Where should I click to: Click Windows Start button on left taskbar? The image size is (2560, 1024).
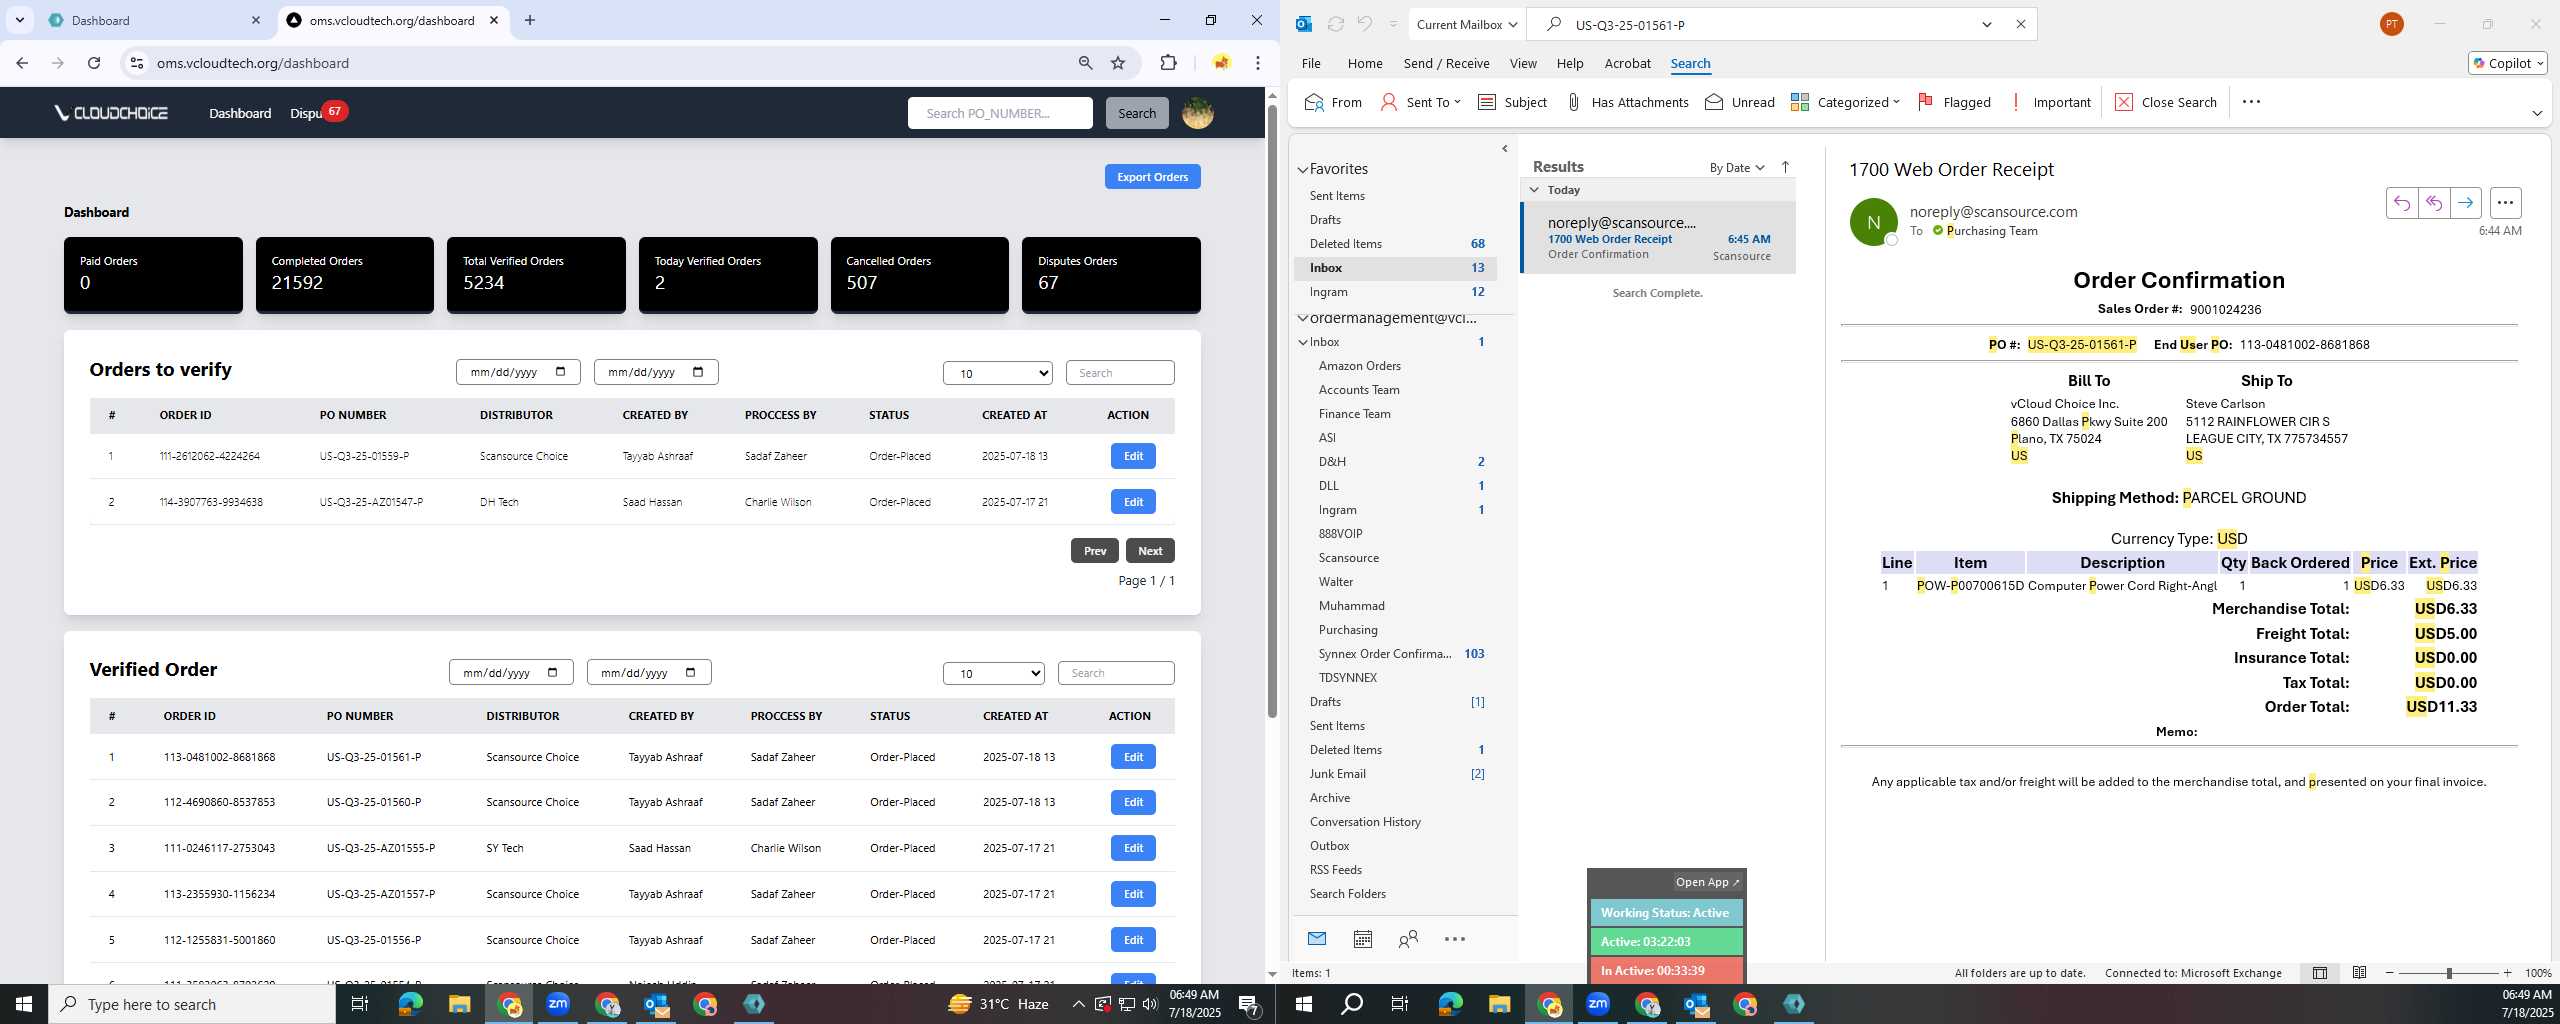click(x=24, y=1004)
